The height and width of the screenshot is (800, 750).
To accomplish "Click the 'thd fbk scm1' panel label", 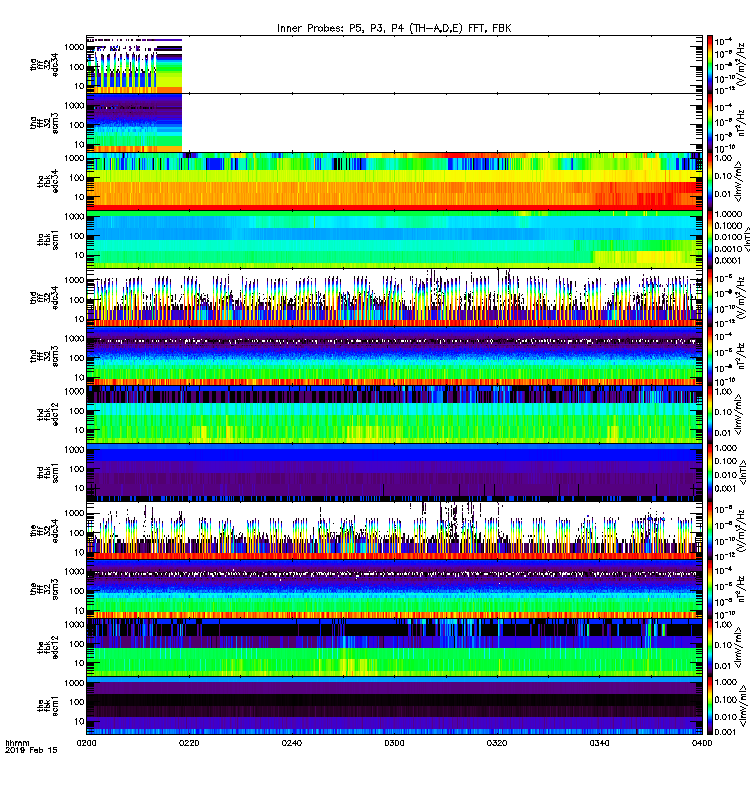I will [48, 472].
